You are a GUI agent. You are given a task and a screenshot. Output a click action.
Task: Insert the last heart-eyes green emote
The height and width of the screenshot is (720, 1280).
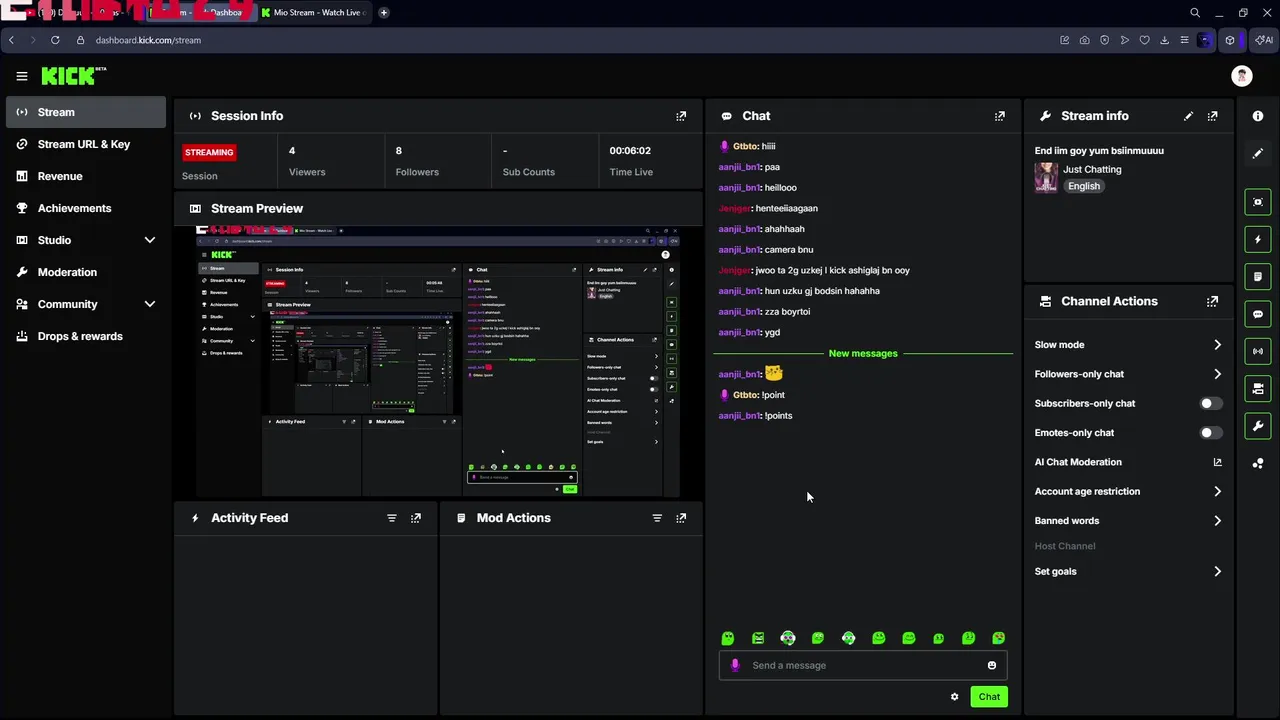tap(998, 638)
